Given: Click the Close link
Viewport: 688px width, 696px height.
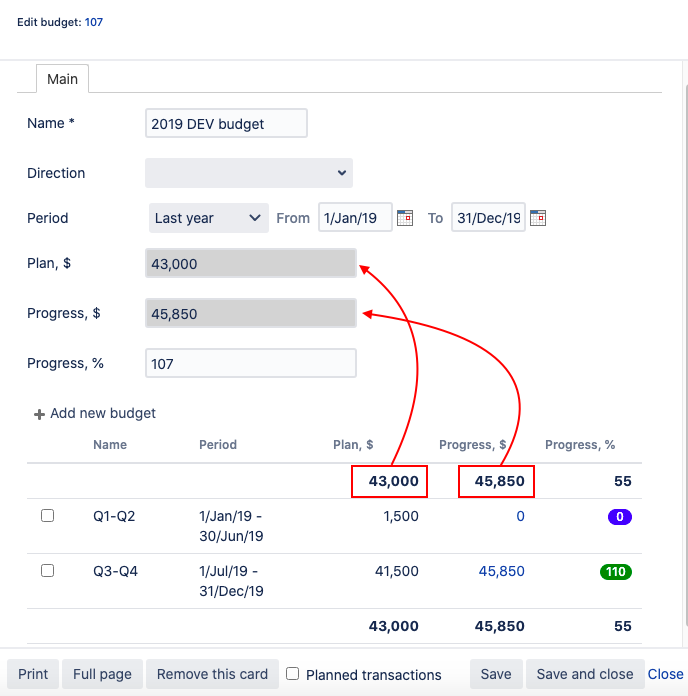Looking at the screenshot, I should tap(666, 674).
